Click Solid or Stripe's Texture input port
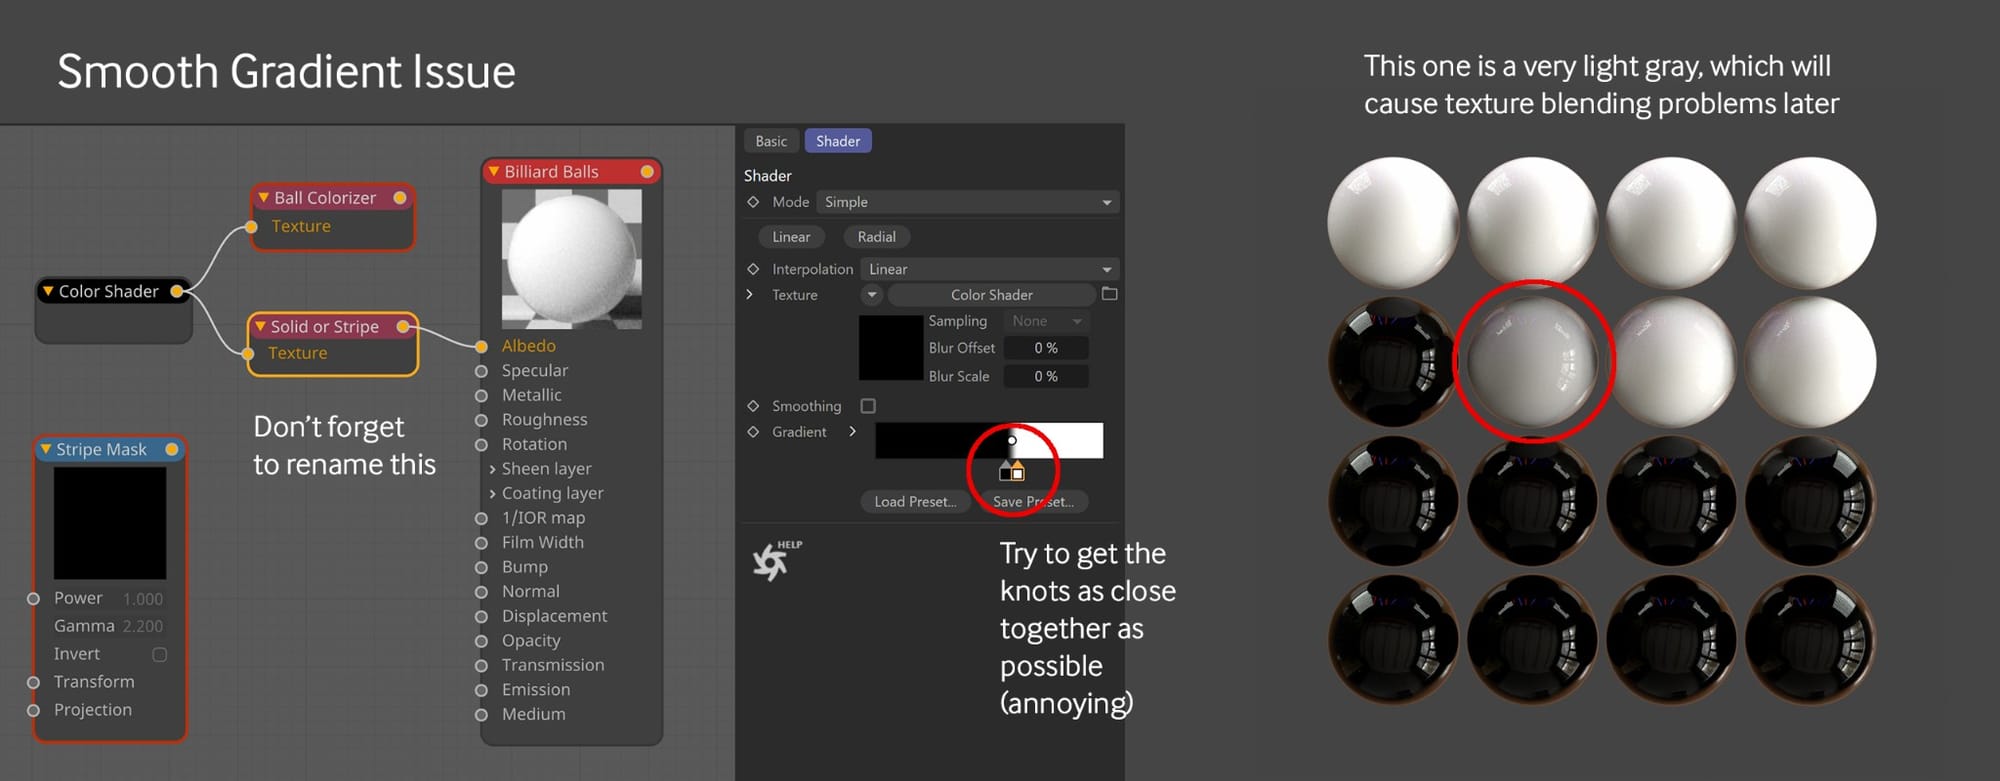2000x781 pixels. (249, 353)
